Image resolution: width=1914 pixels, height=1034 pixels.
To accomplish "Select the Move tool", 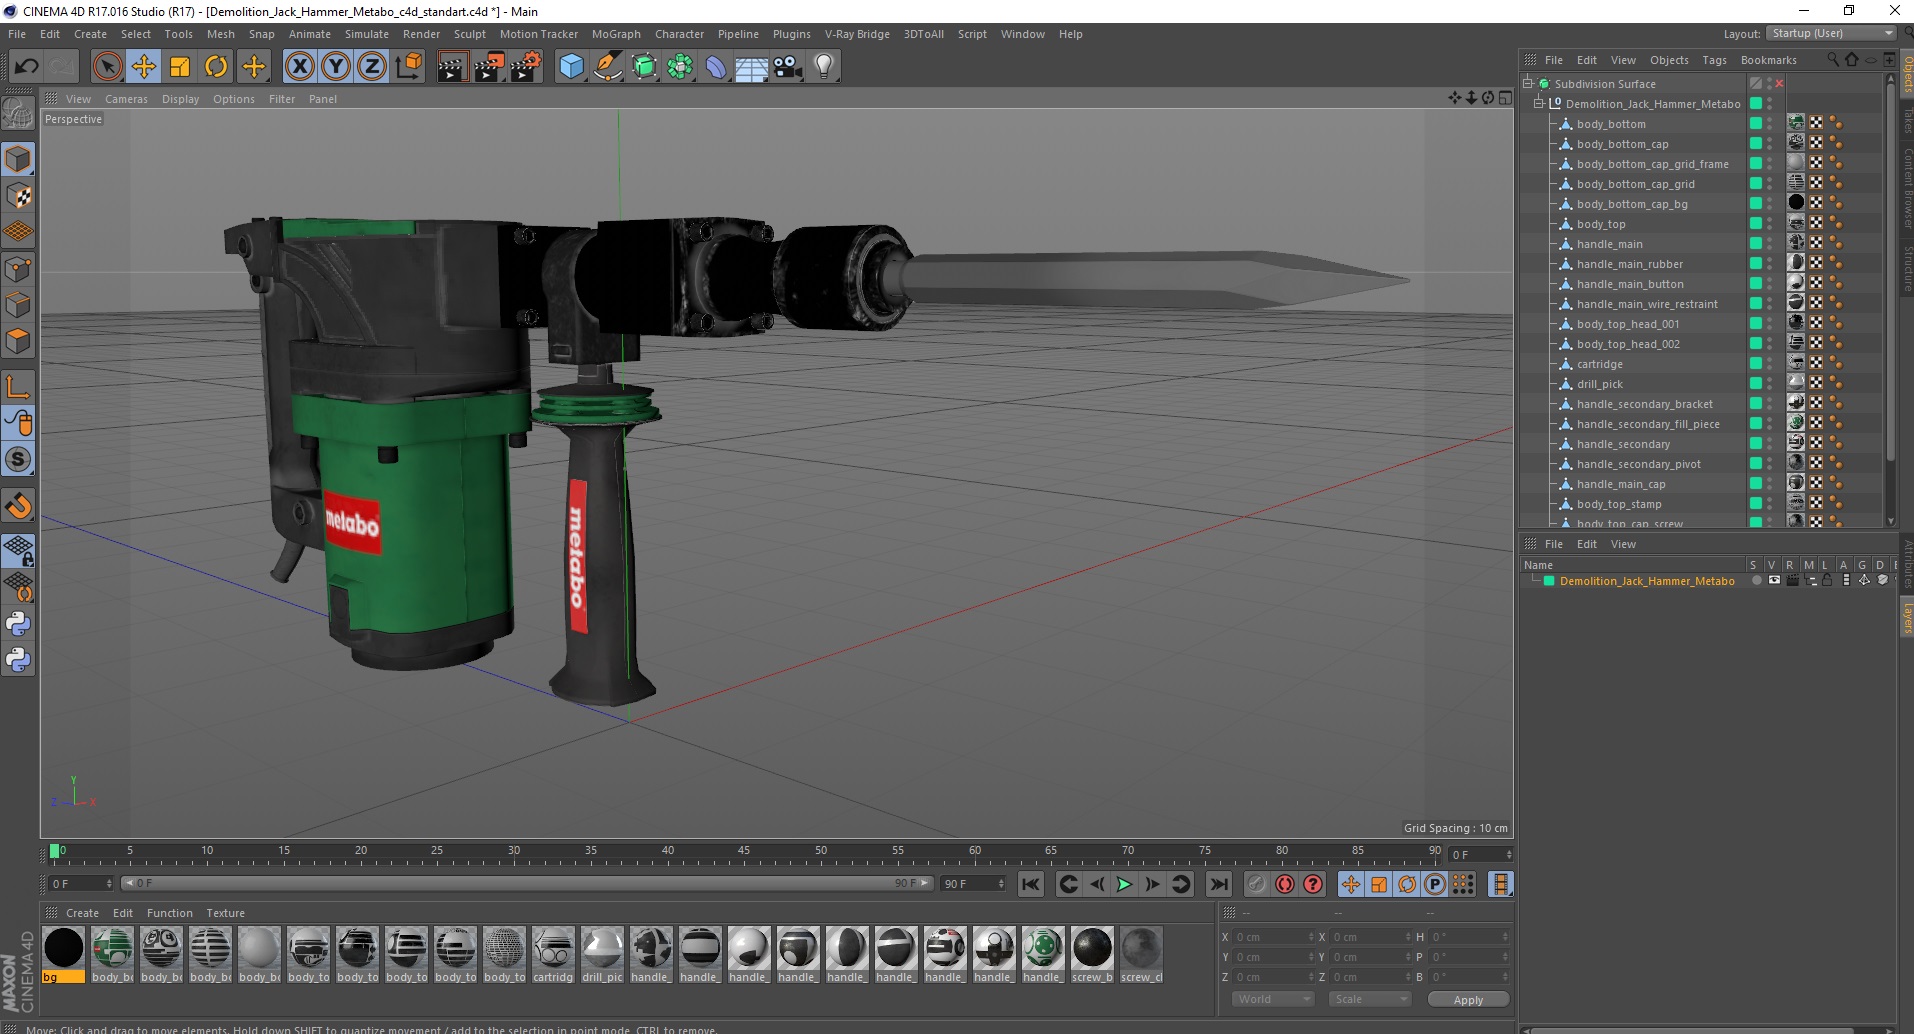I will point(144,67).
